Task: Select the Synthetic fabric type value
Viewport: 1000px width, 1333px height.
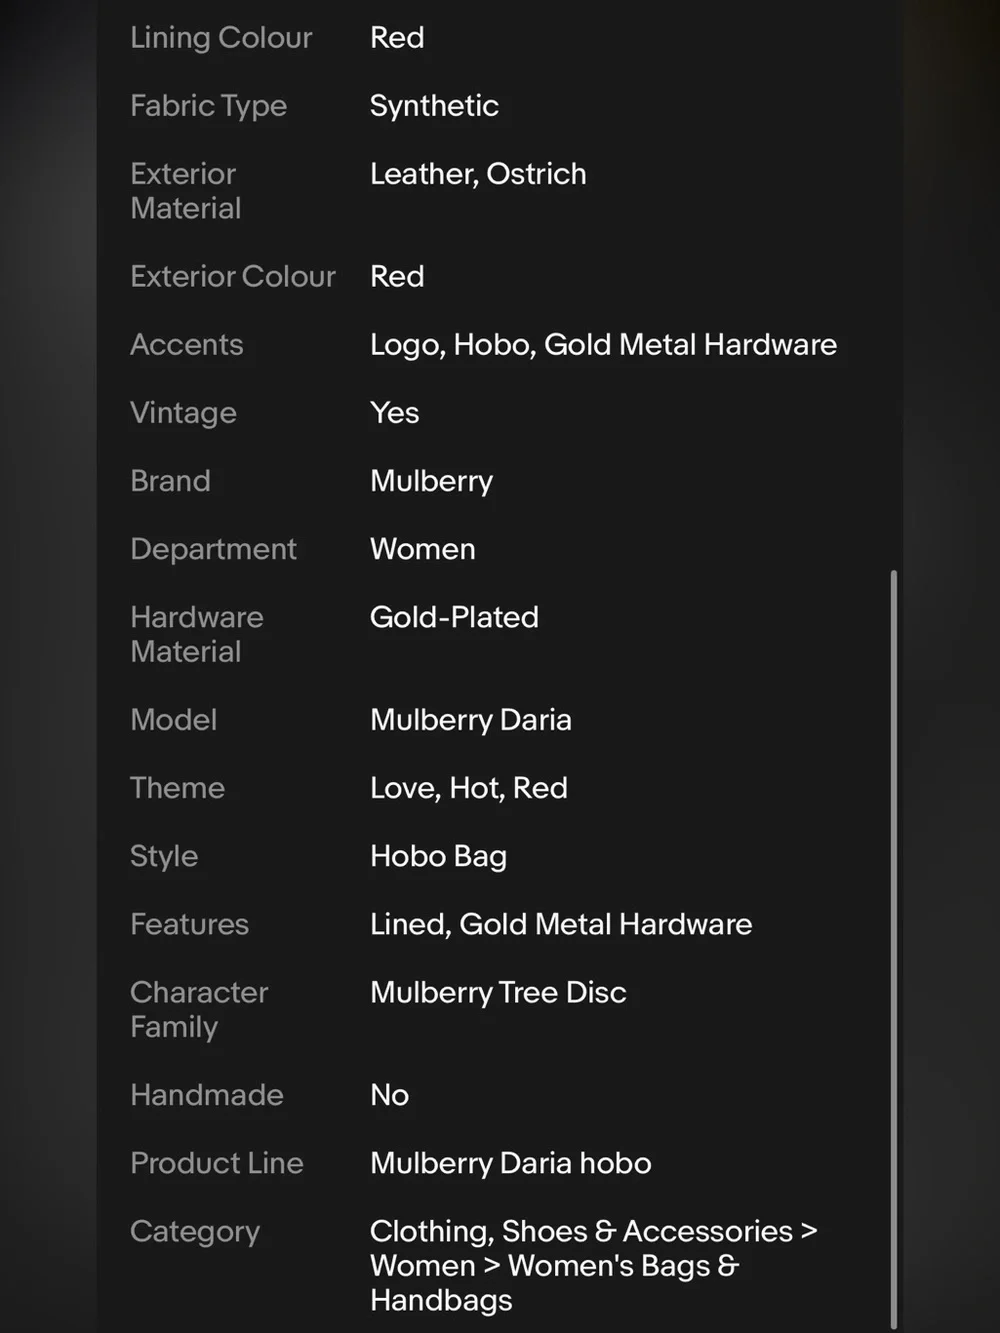Action: [434, 106]
